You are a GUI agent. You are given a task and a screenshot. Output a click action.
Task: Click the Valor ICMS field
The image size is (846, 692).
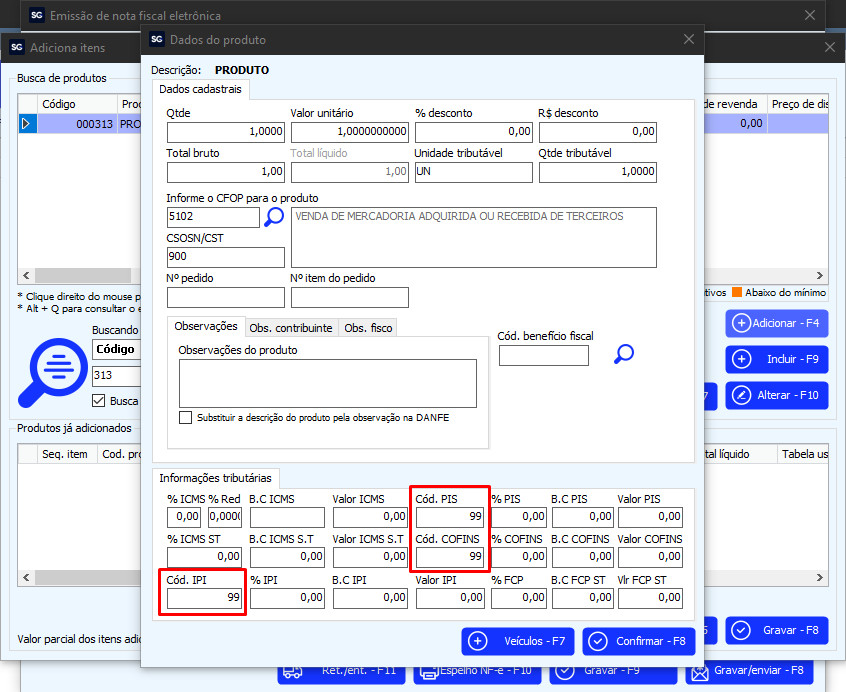[370, 517]
